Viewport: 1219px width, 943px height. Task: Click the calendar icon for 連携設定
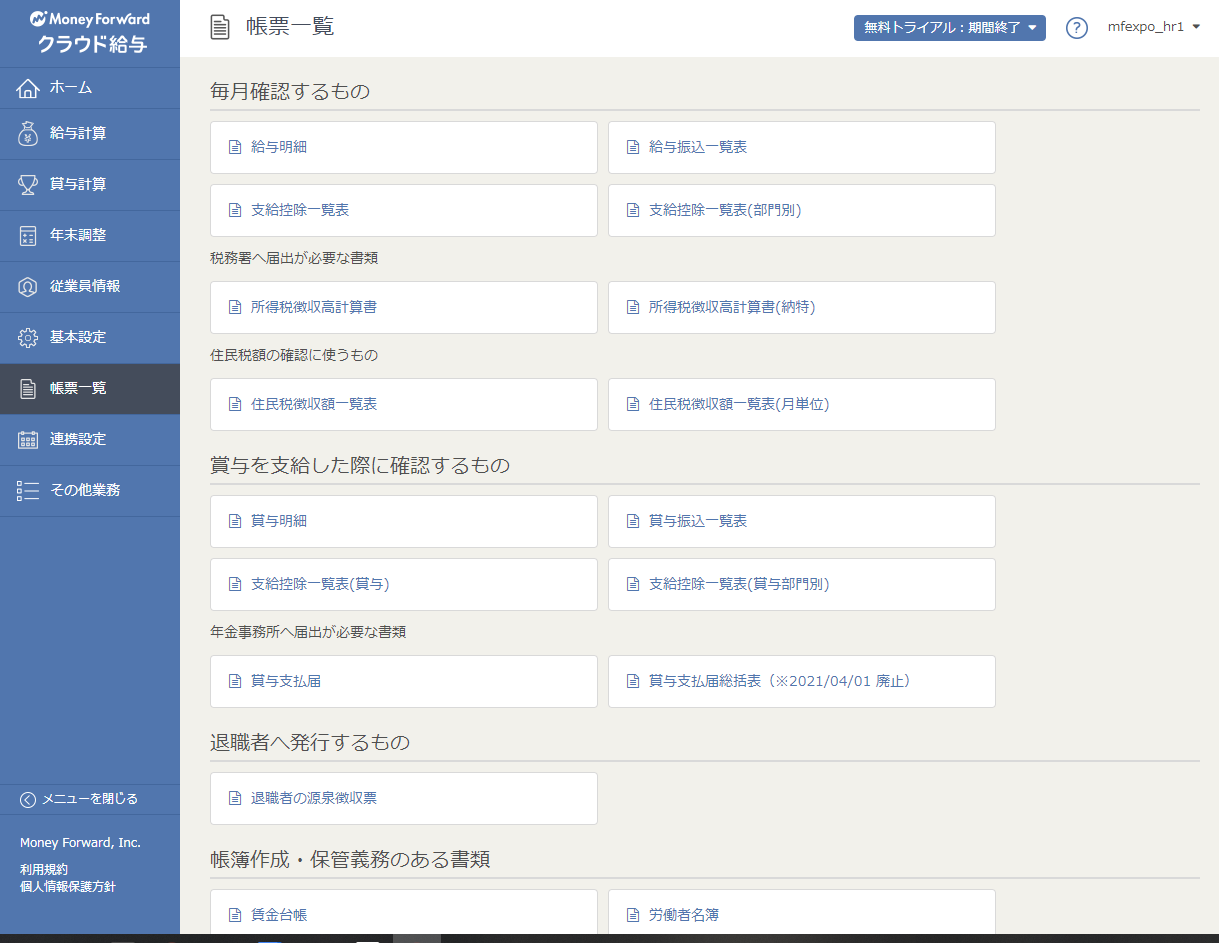[28, 440]
